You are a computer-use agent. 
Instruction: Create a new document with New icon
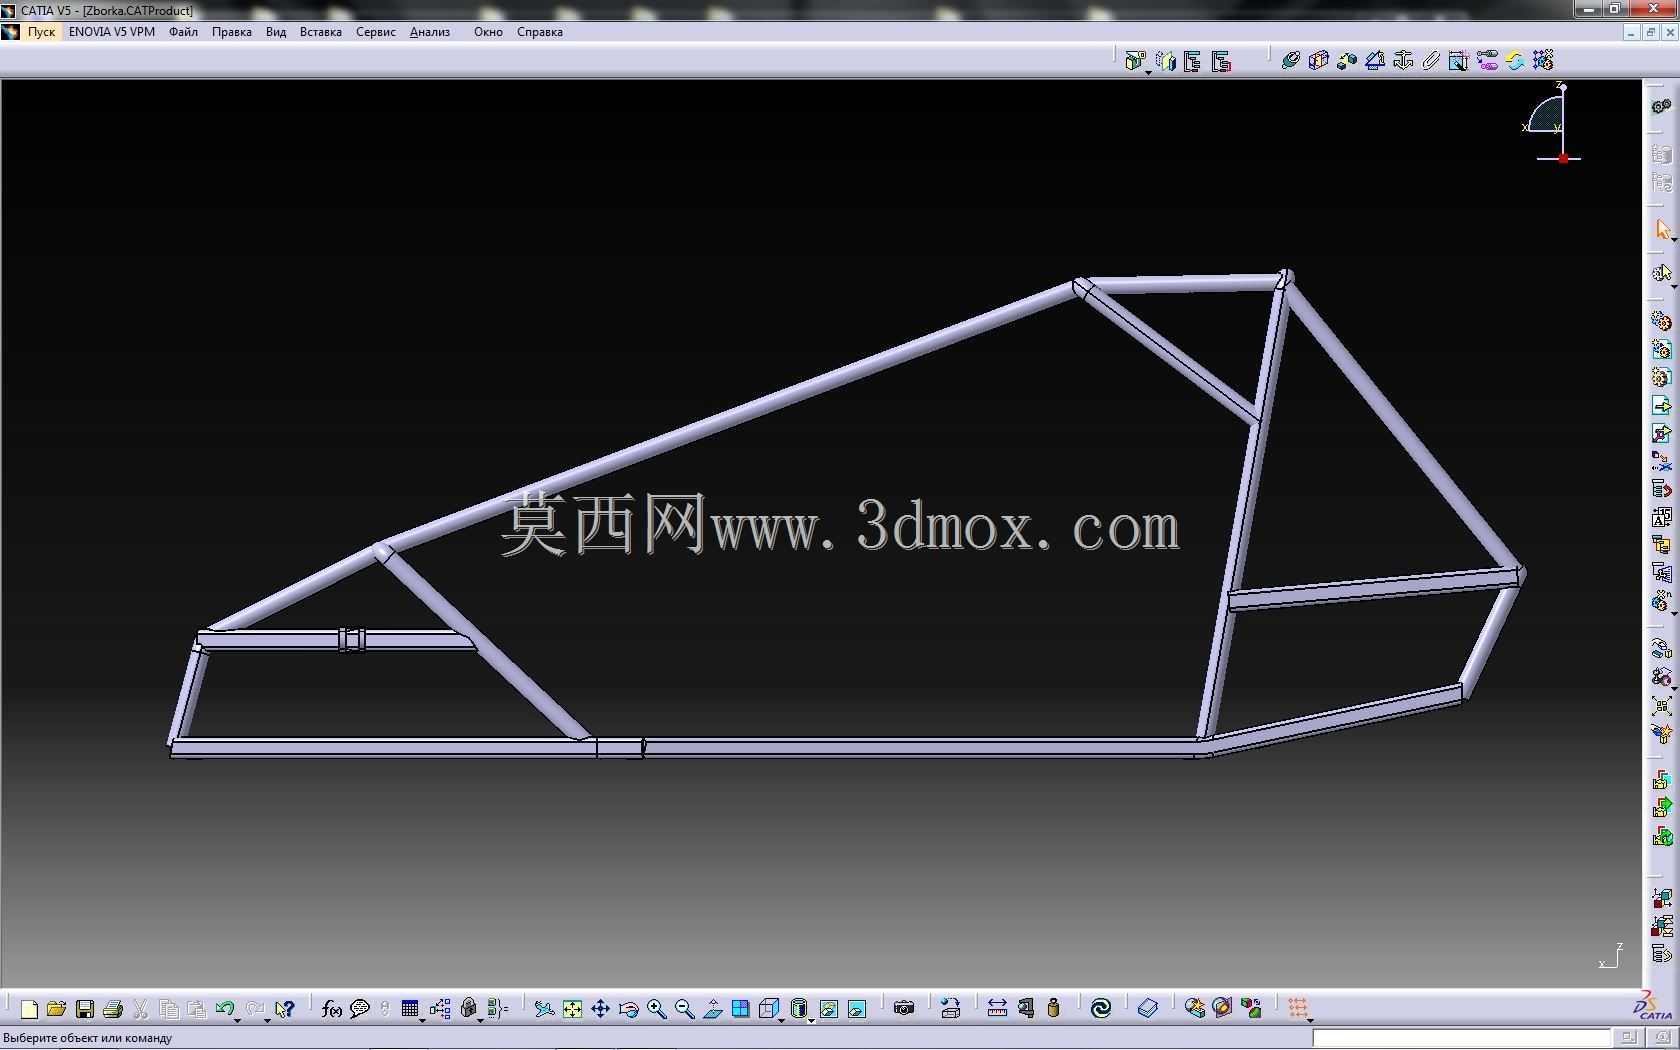click(x=29, y=1009)
